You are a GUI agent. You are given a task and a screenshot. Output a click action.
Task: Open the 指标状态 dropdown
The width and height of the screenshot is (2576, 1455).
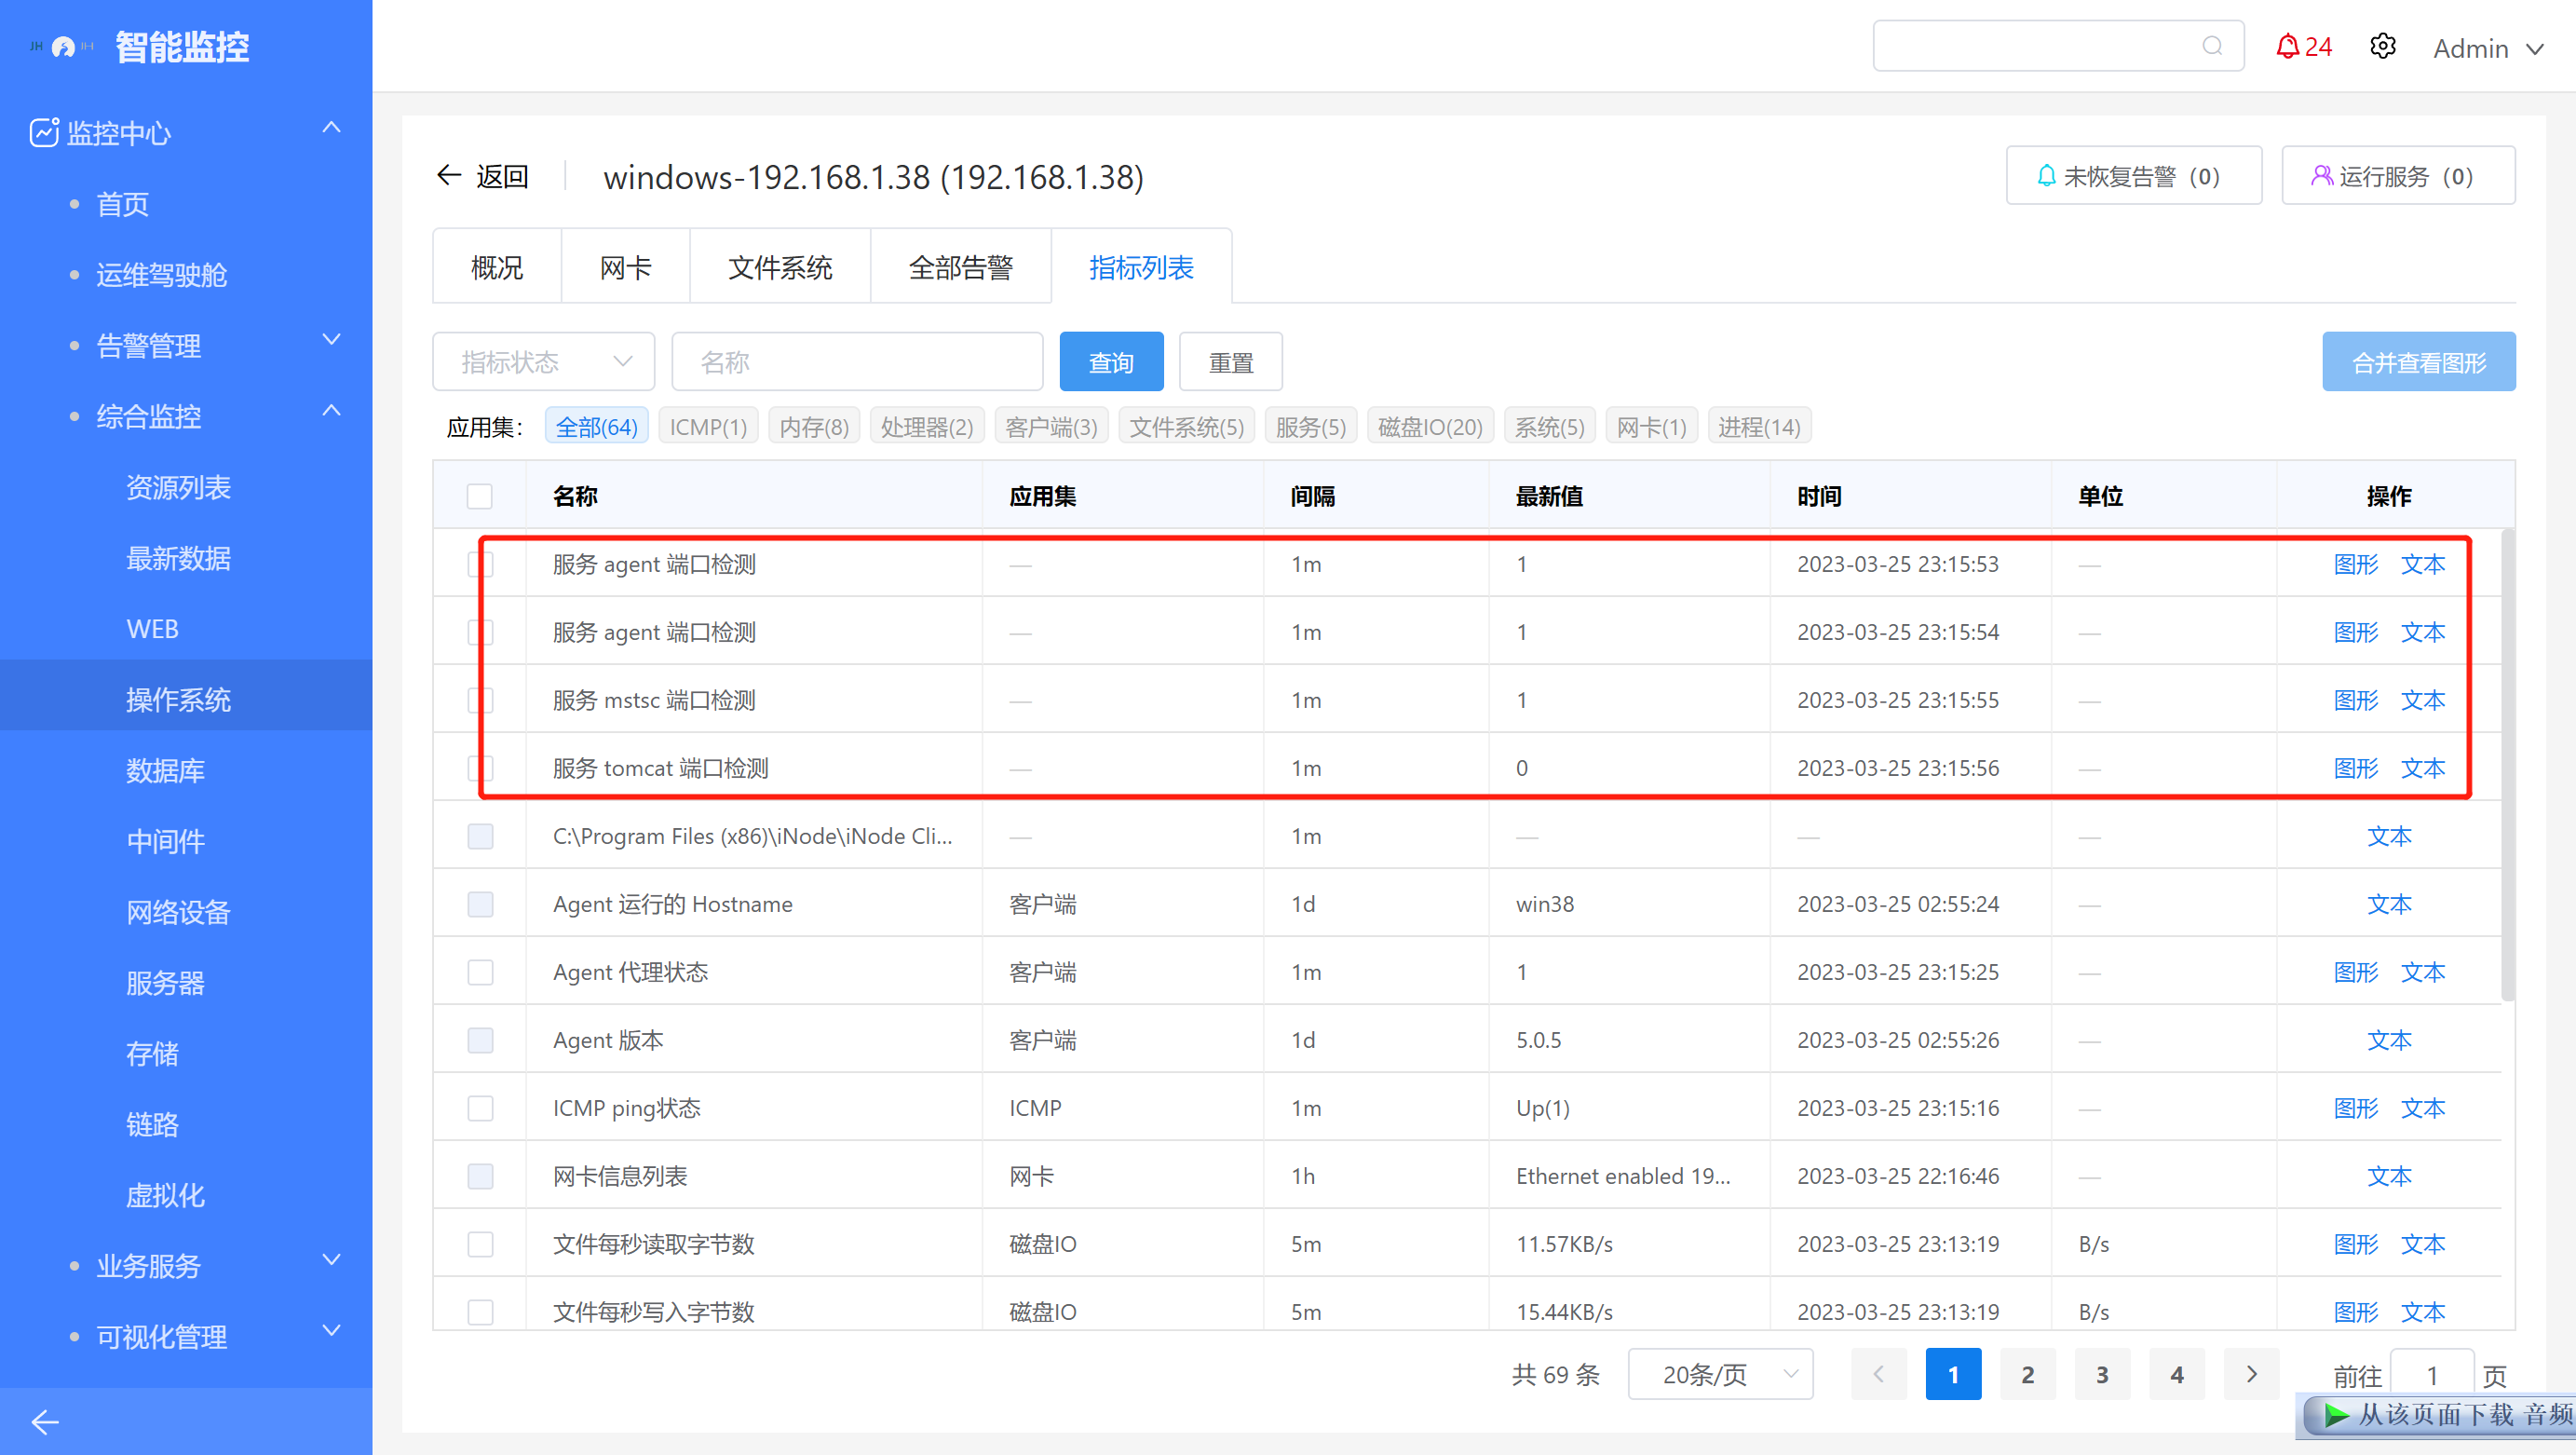click(543, 361)
